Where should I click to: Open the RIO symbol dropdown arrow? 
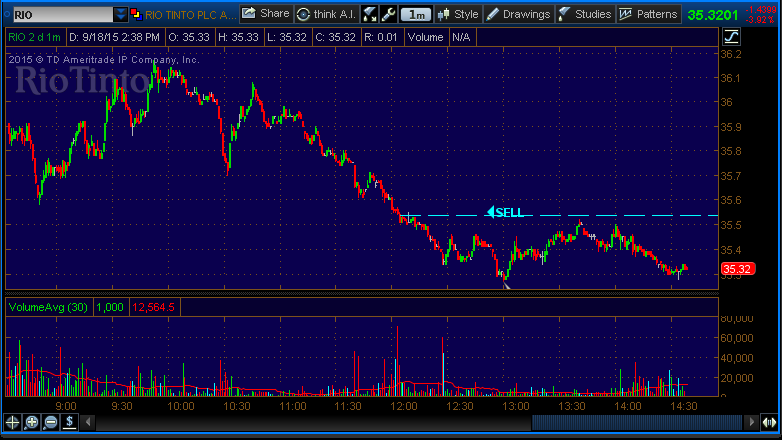pyautogui.click(x=121, y=14)
